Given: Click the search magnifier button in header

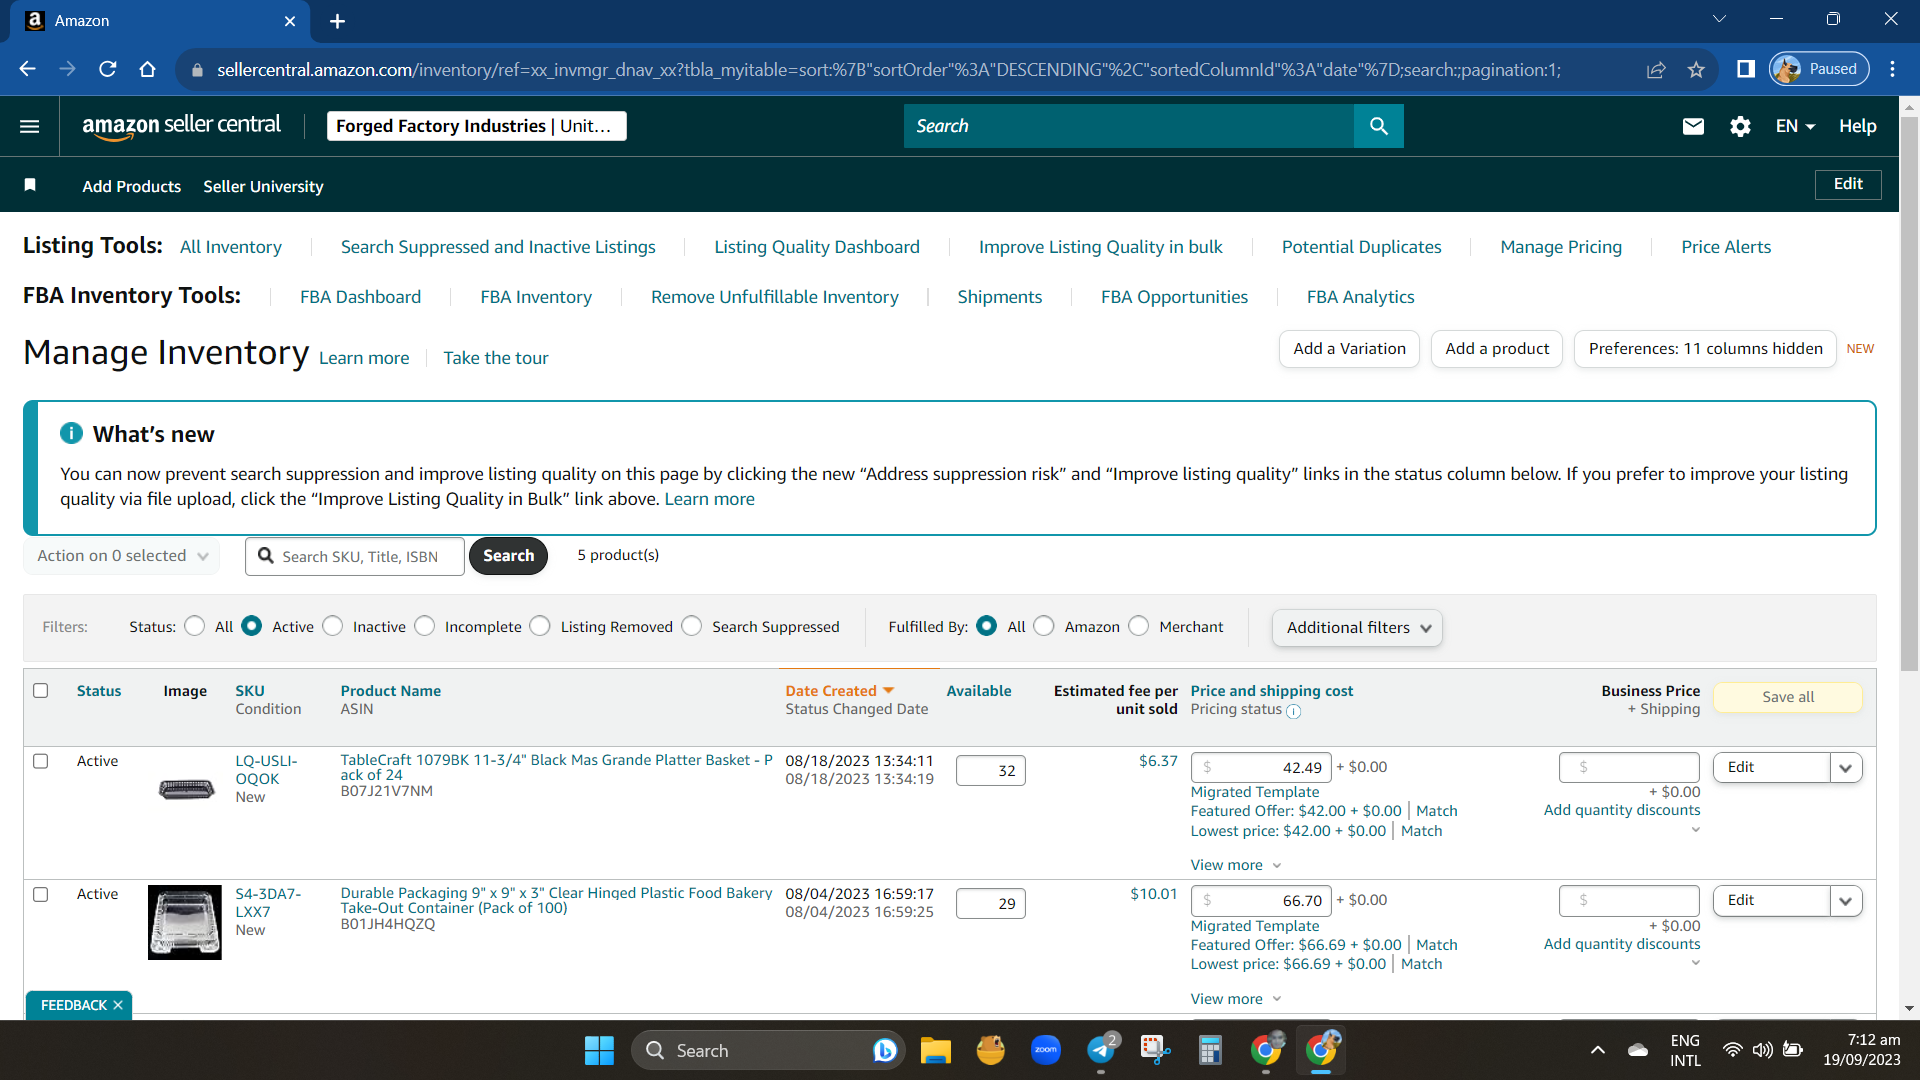Looking at the screenshot, I should [x=1378, y=126].
